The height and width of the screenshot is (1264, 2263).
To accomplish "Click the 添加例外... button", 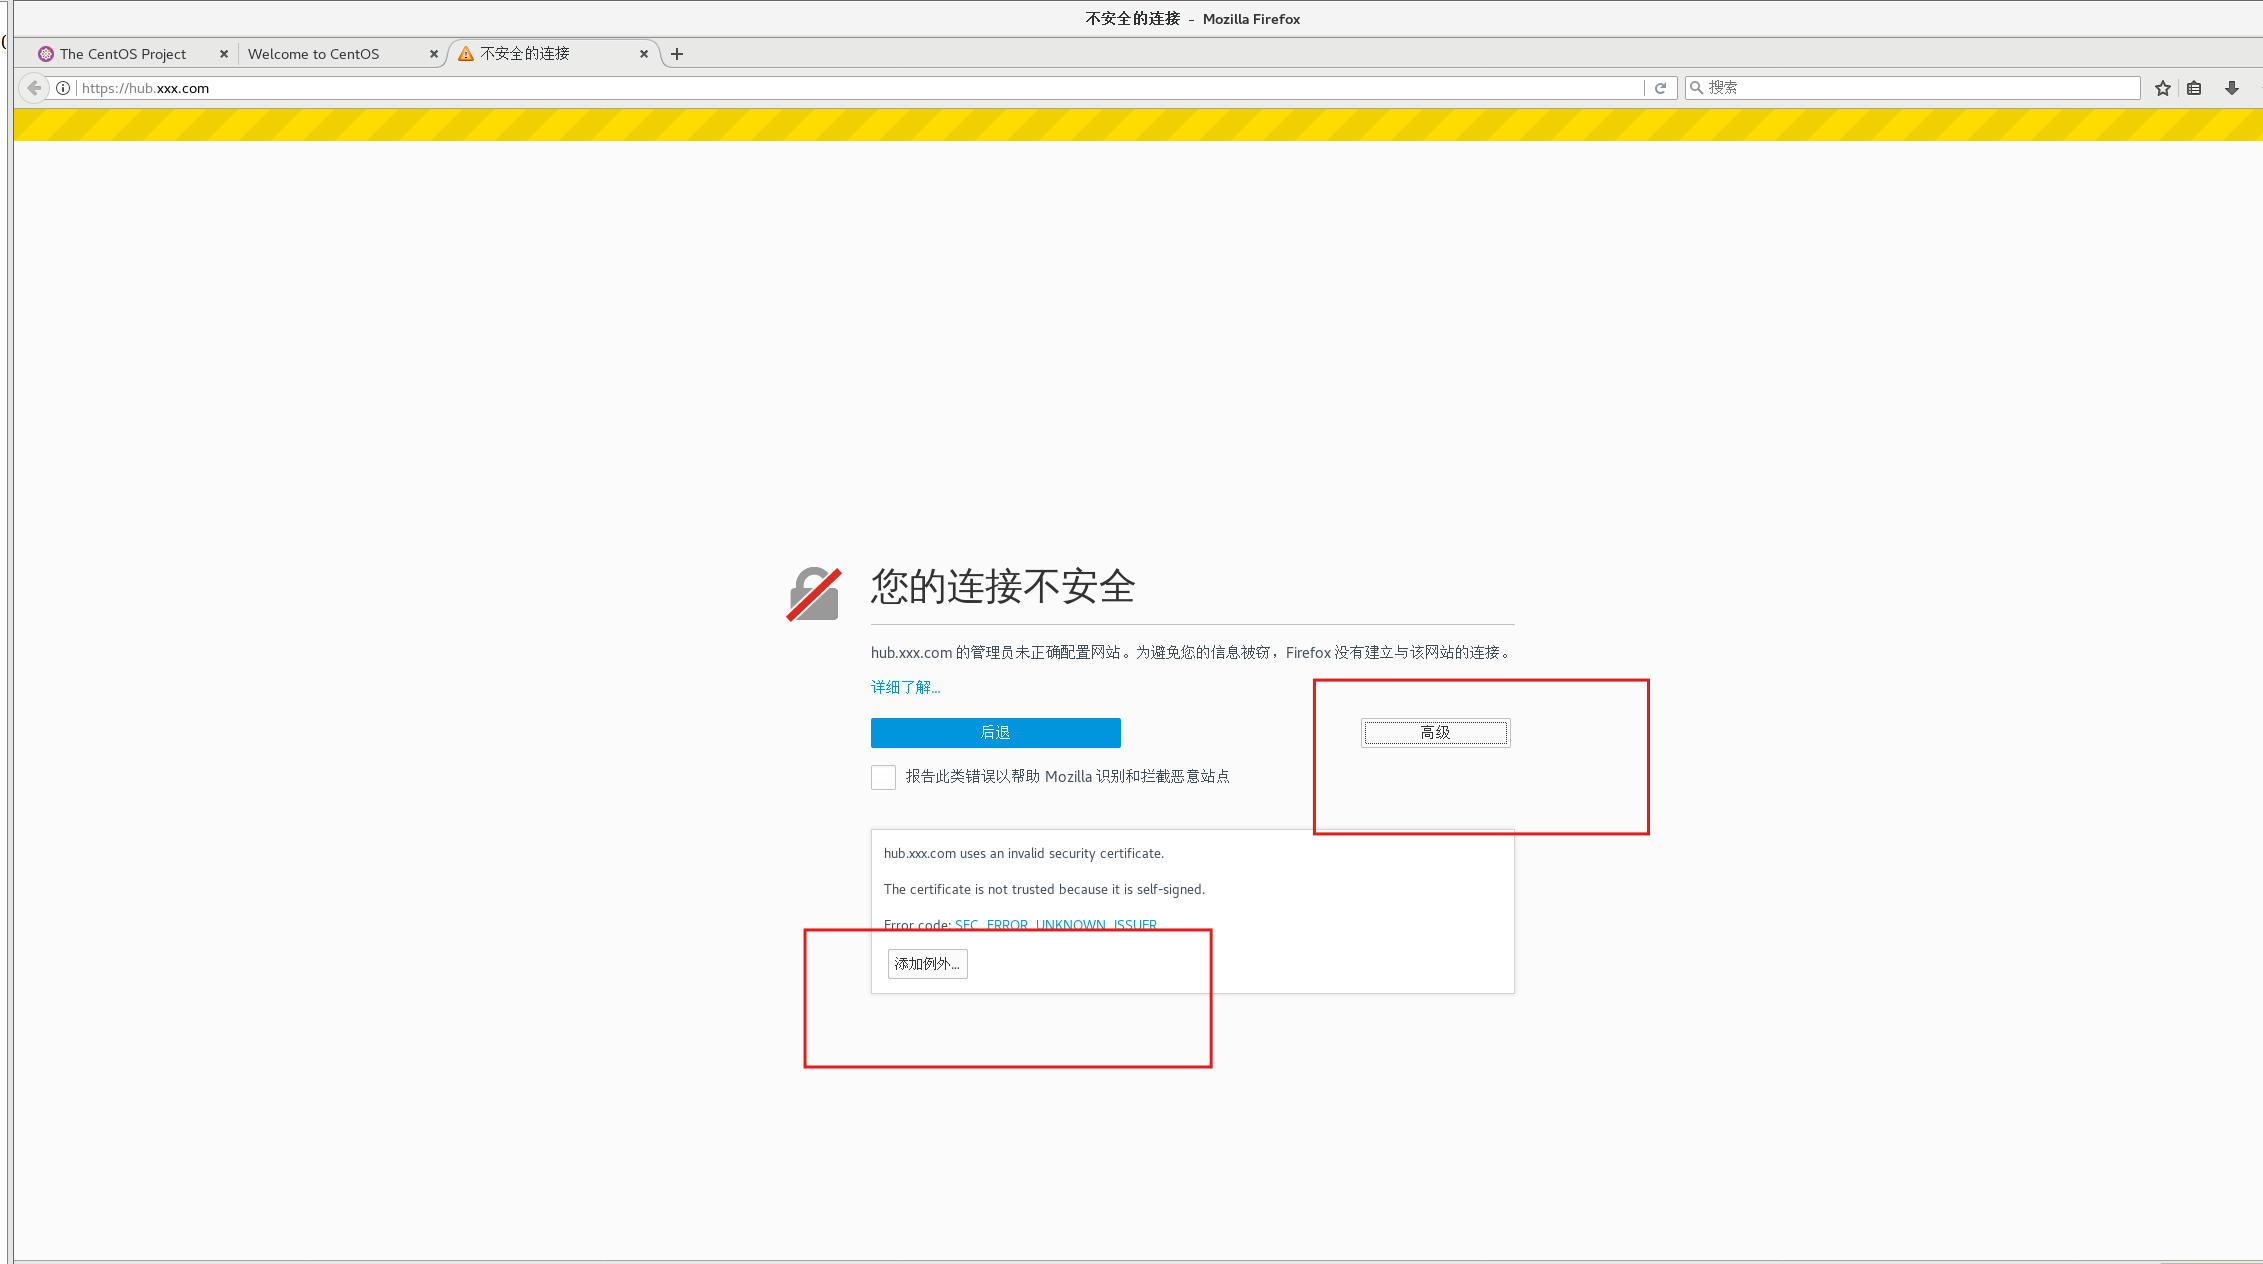I will click(927, 964).
